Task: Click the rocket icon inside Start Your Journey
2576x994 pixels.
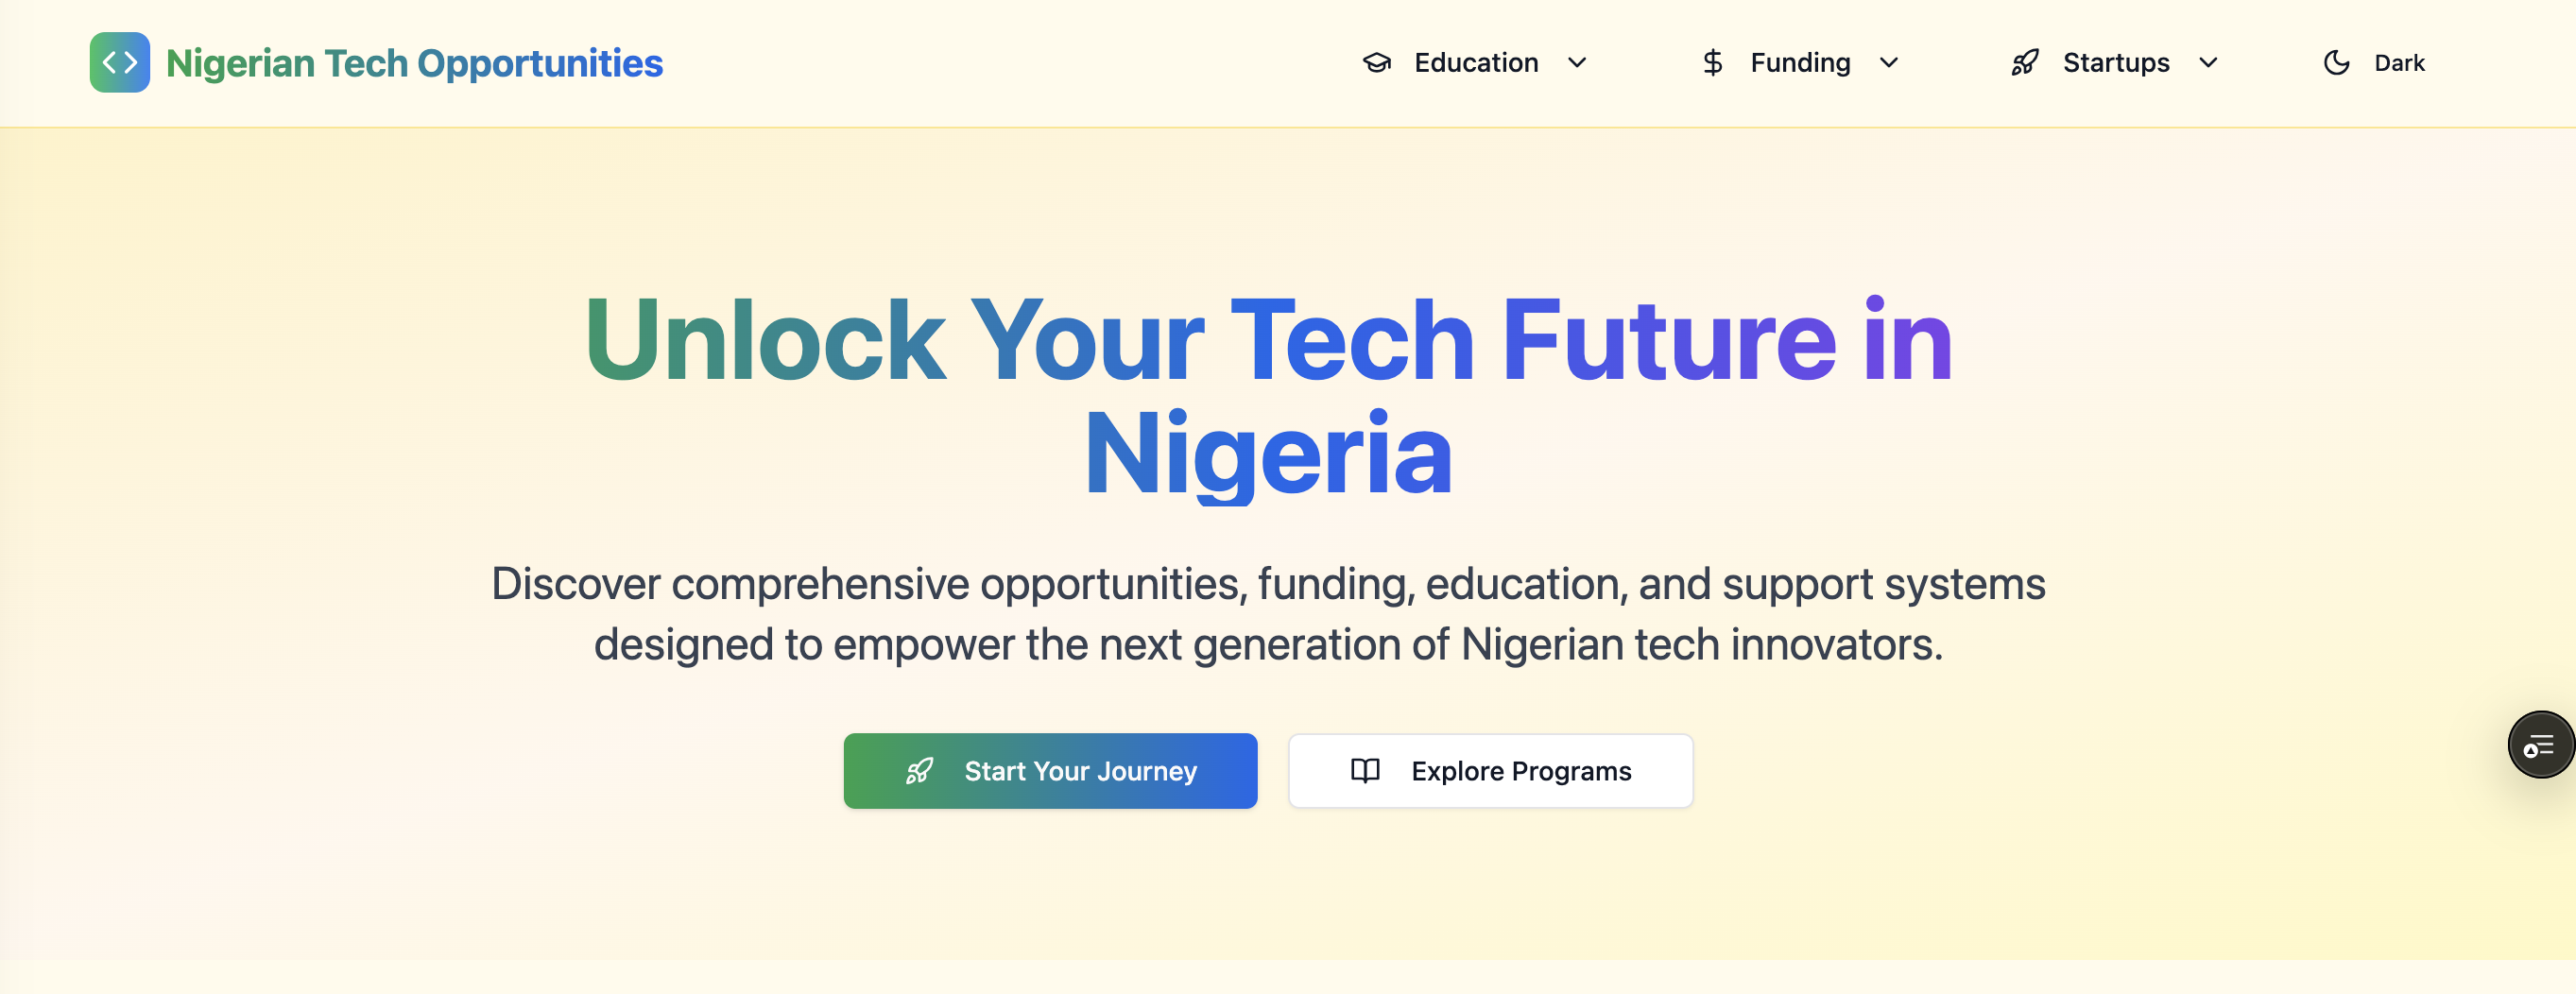Action: (920, 771)
